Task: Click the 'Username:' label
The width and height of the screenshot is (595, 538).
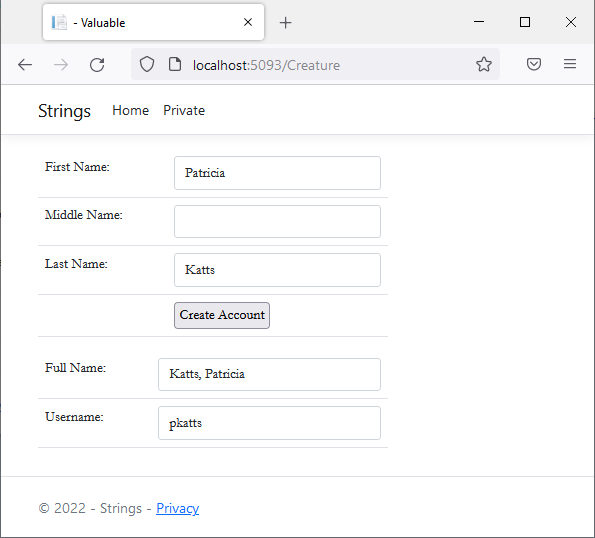Action: 74,417
